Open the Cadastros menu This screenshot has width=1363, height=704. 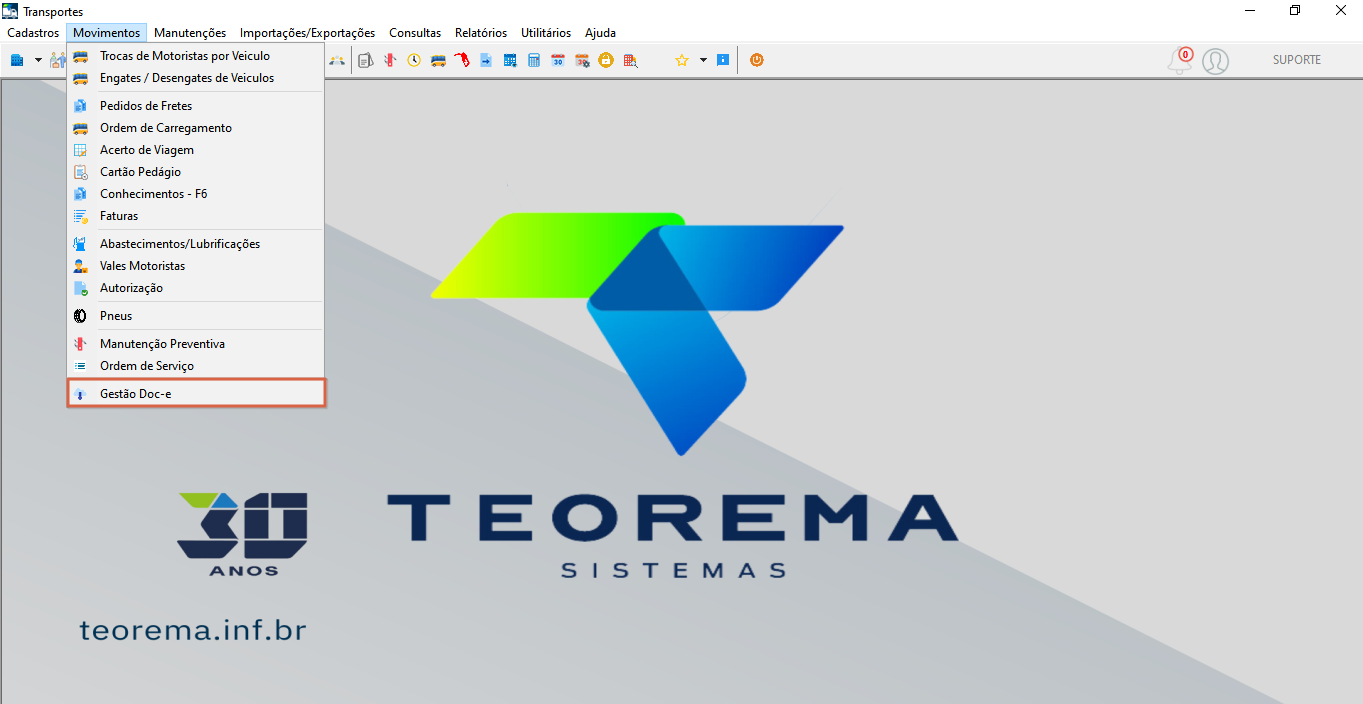pos(33,33)
